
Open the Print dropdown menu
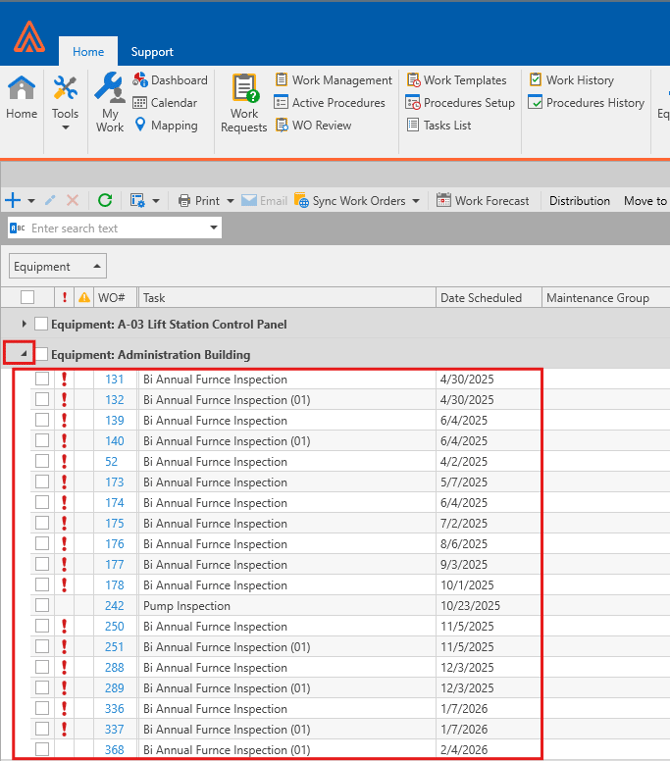click(231, 201)
